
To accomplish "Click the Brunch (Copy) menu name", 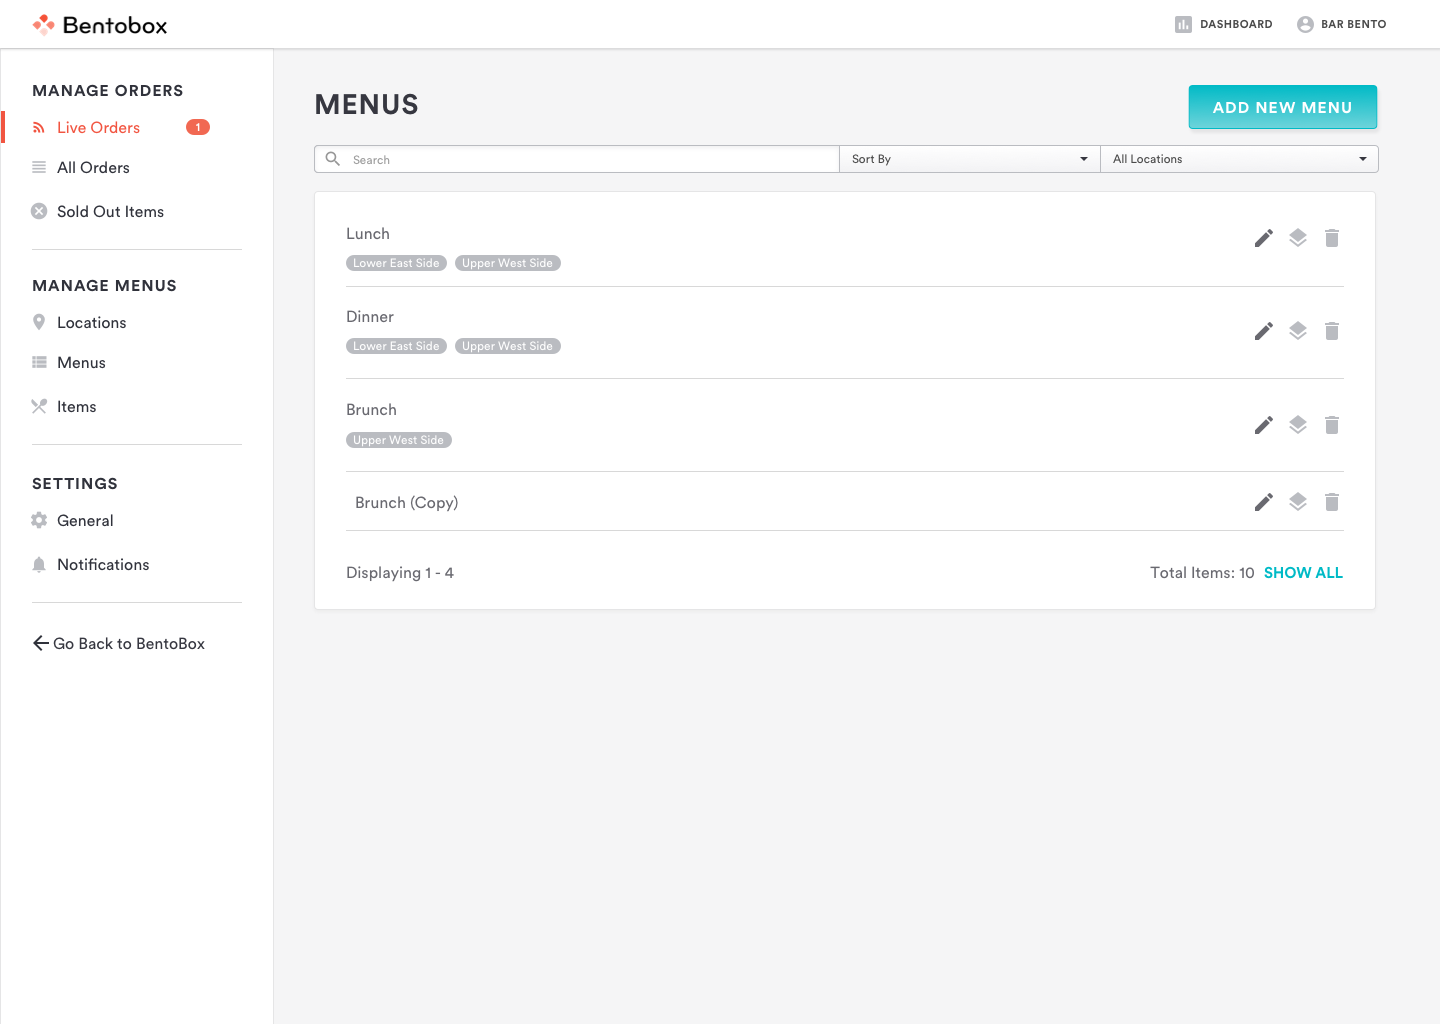I will pyautogui.click(x=406, y=502).
